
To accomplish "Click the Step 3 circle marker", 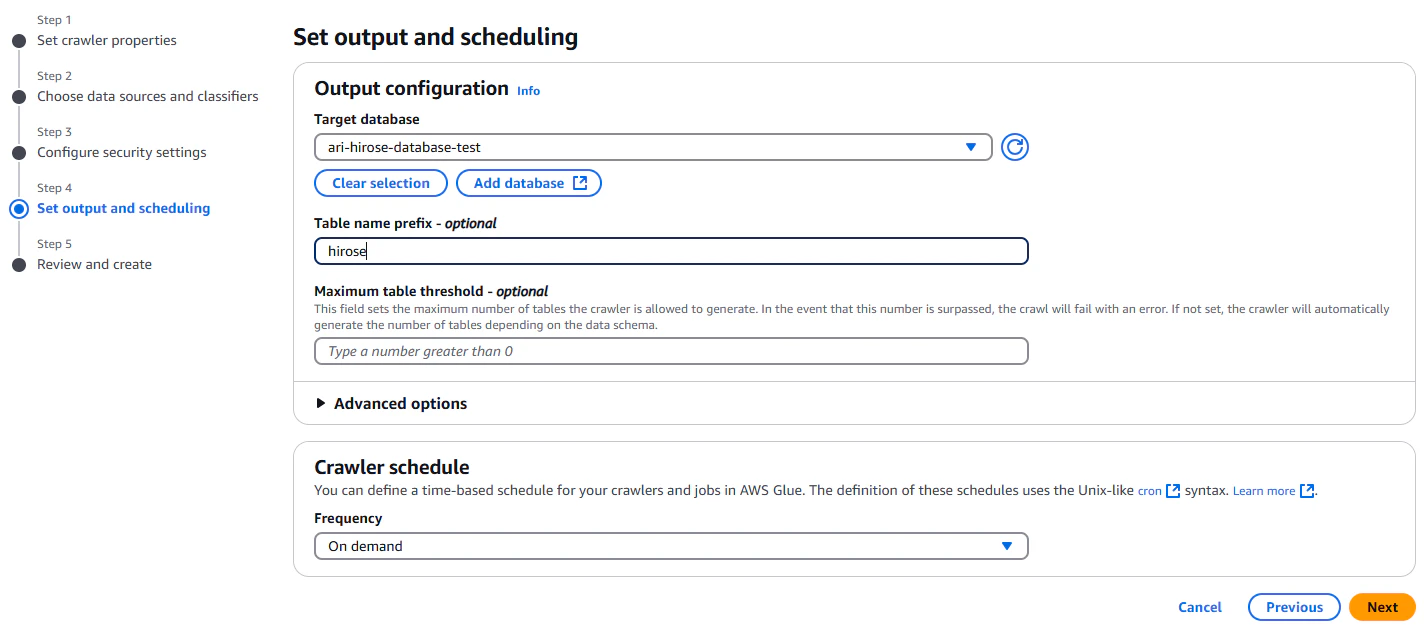I will tap(18, 153).
